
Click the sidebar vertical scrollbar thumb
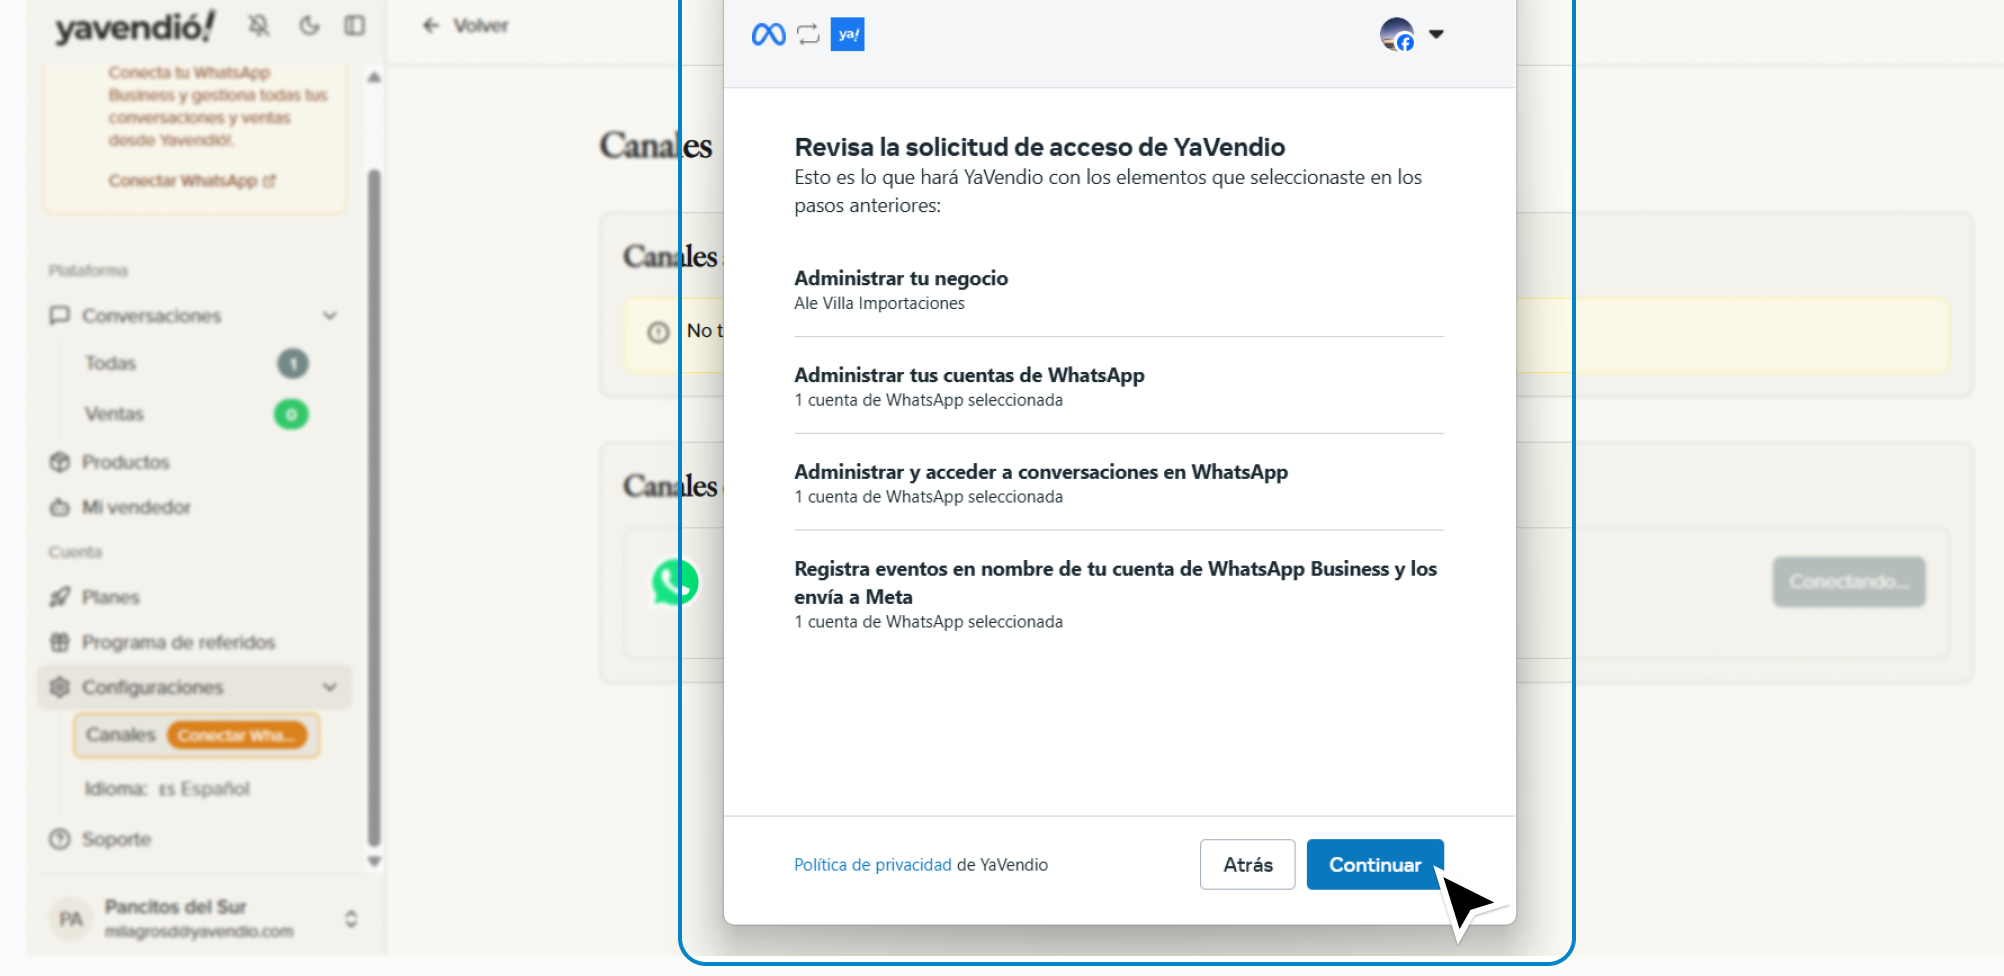[374, 508]
